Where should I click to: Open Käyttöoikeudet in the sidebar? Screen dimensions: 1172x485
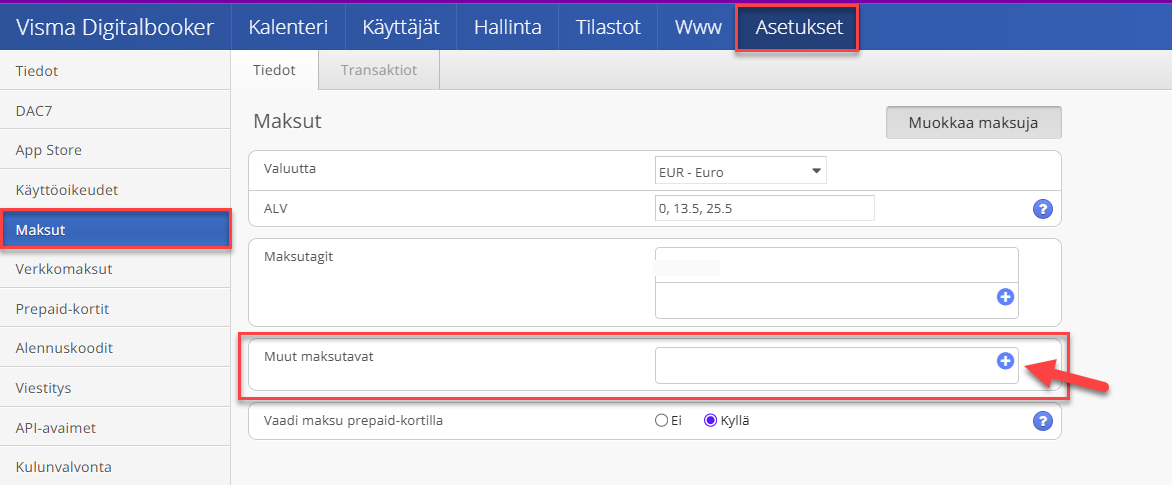point(115,190)
